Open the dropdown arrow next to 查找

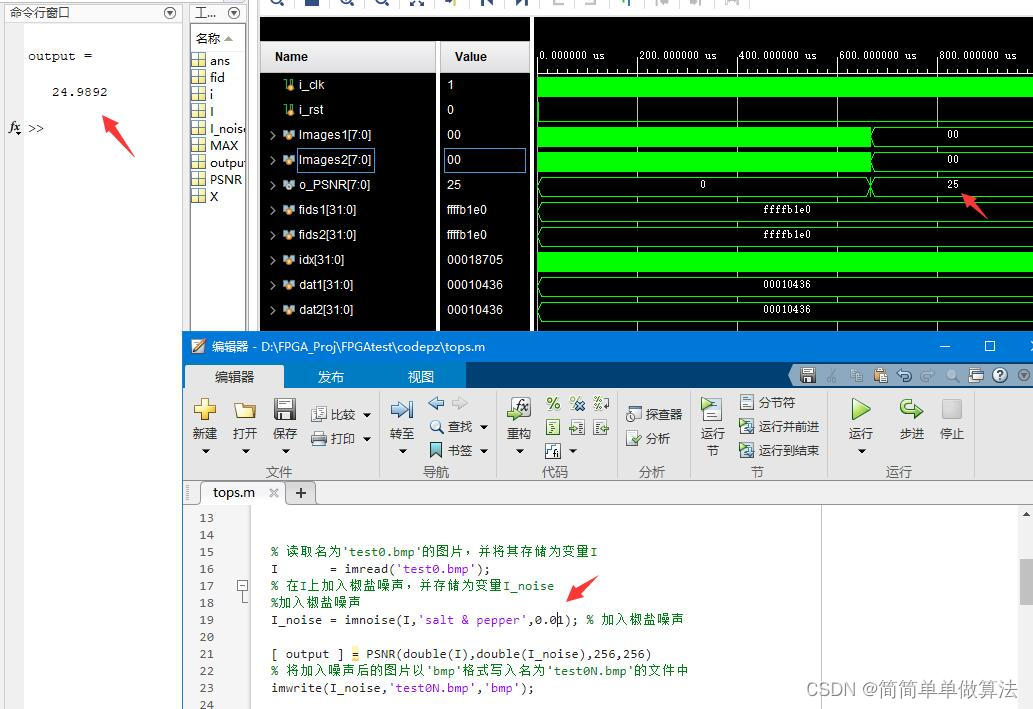(x=484, y=427)
